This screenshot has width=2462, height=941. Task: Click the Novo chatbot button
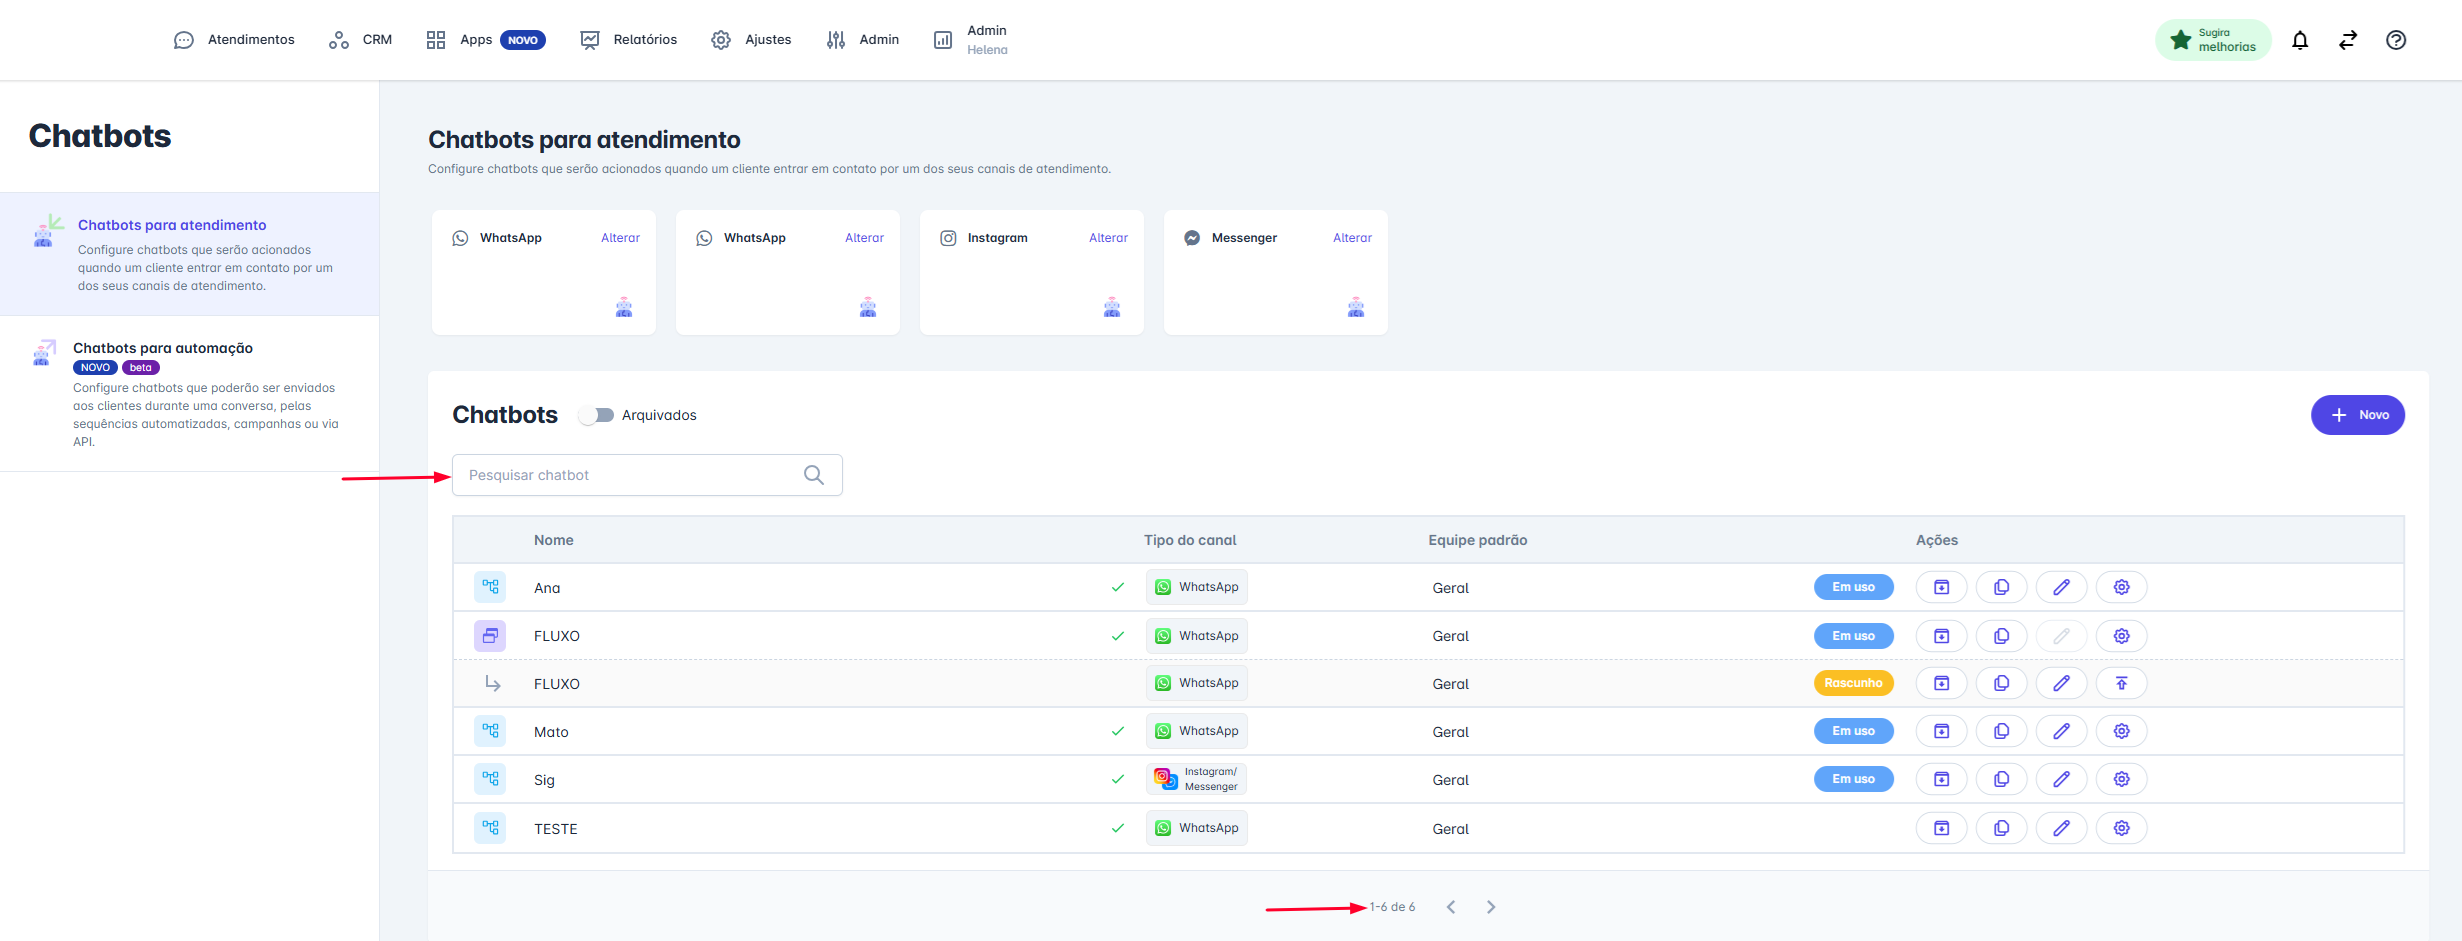point(2357,415)
